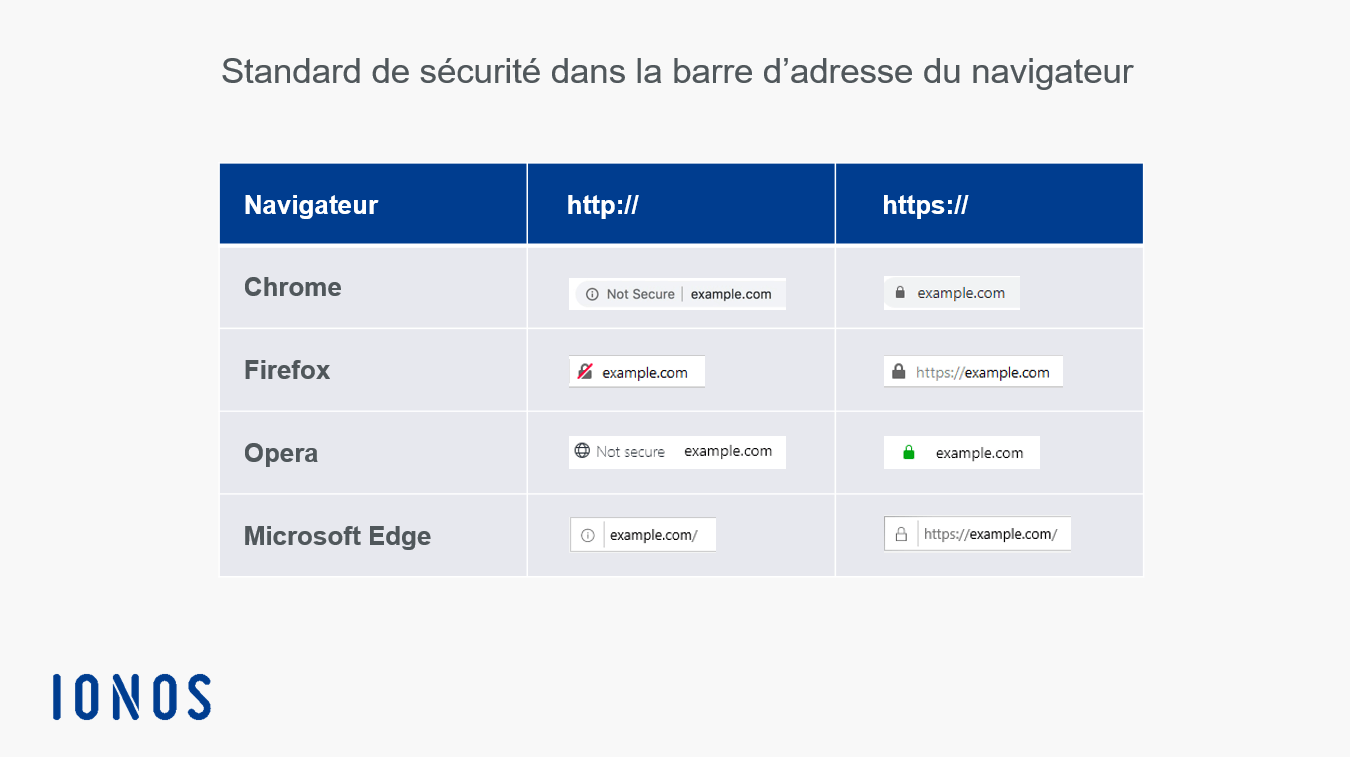Click the Firefox https gray padlock icon
1350x757 pixels.
(898, 372)
